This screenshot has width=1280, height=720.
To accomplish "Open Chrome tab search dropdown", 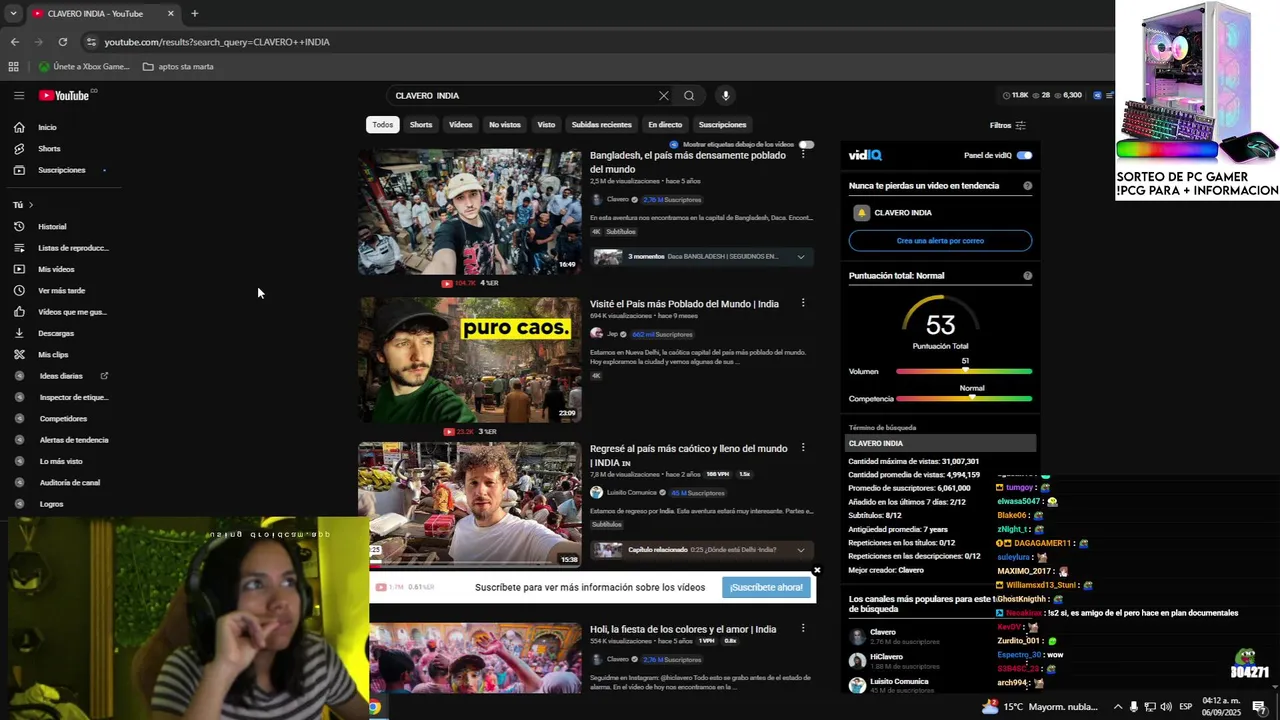I will [x=13, y=13].
